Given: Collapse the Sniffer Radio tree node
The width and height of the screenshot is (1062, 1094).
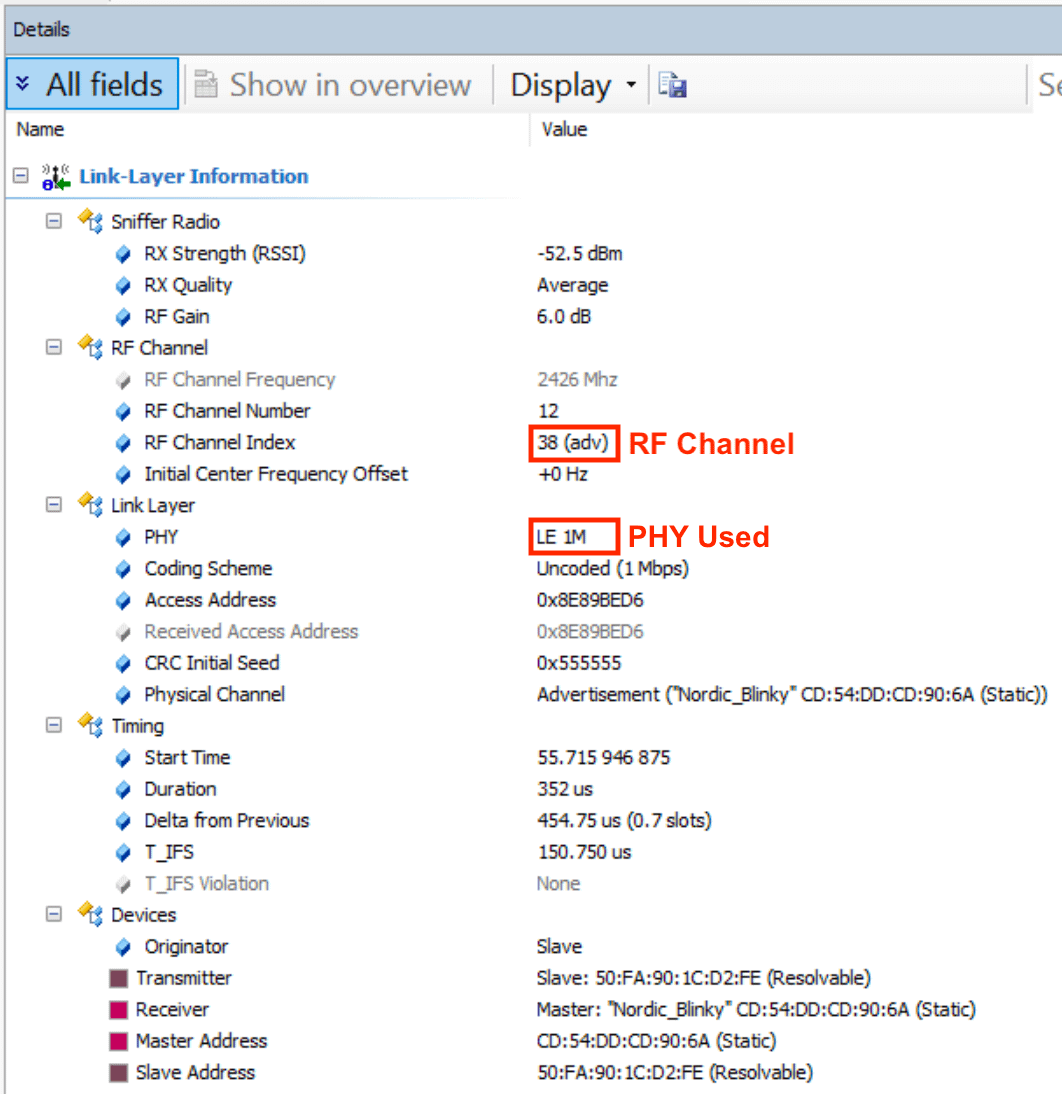Looking at the screenshot, I should pyautogui.click(x=53, y=221).
